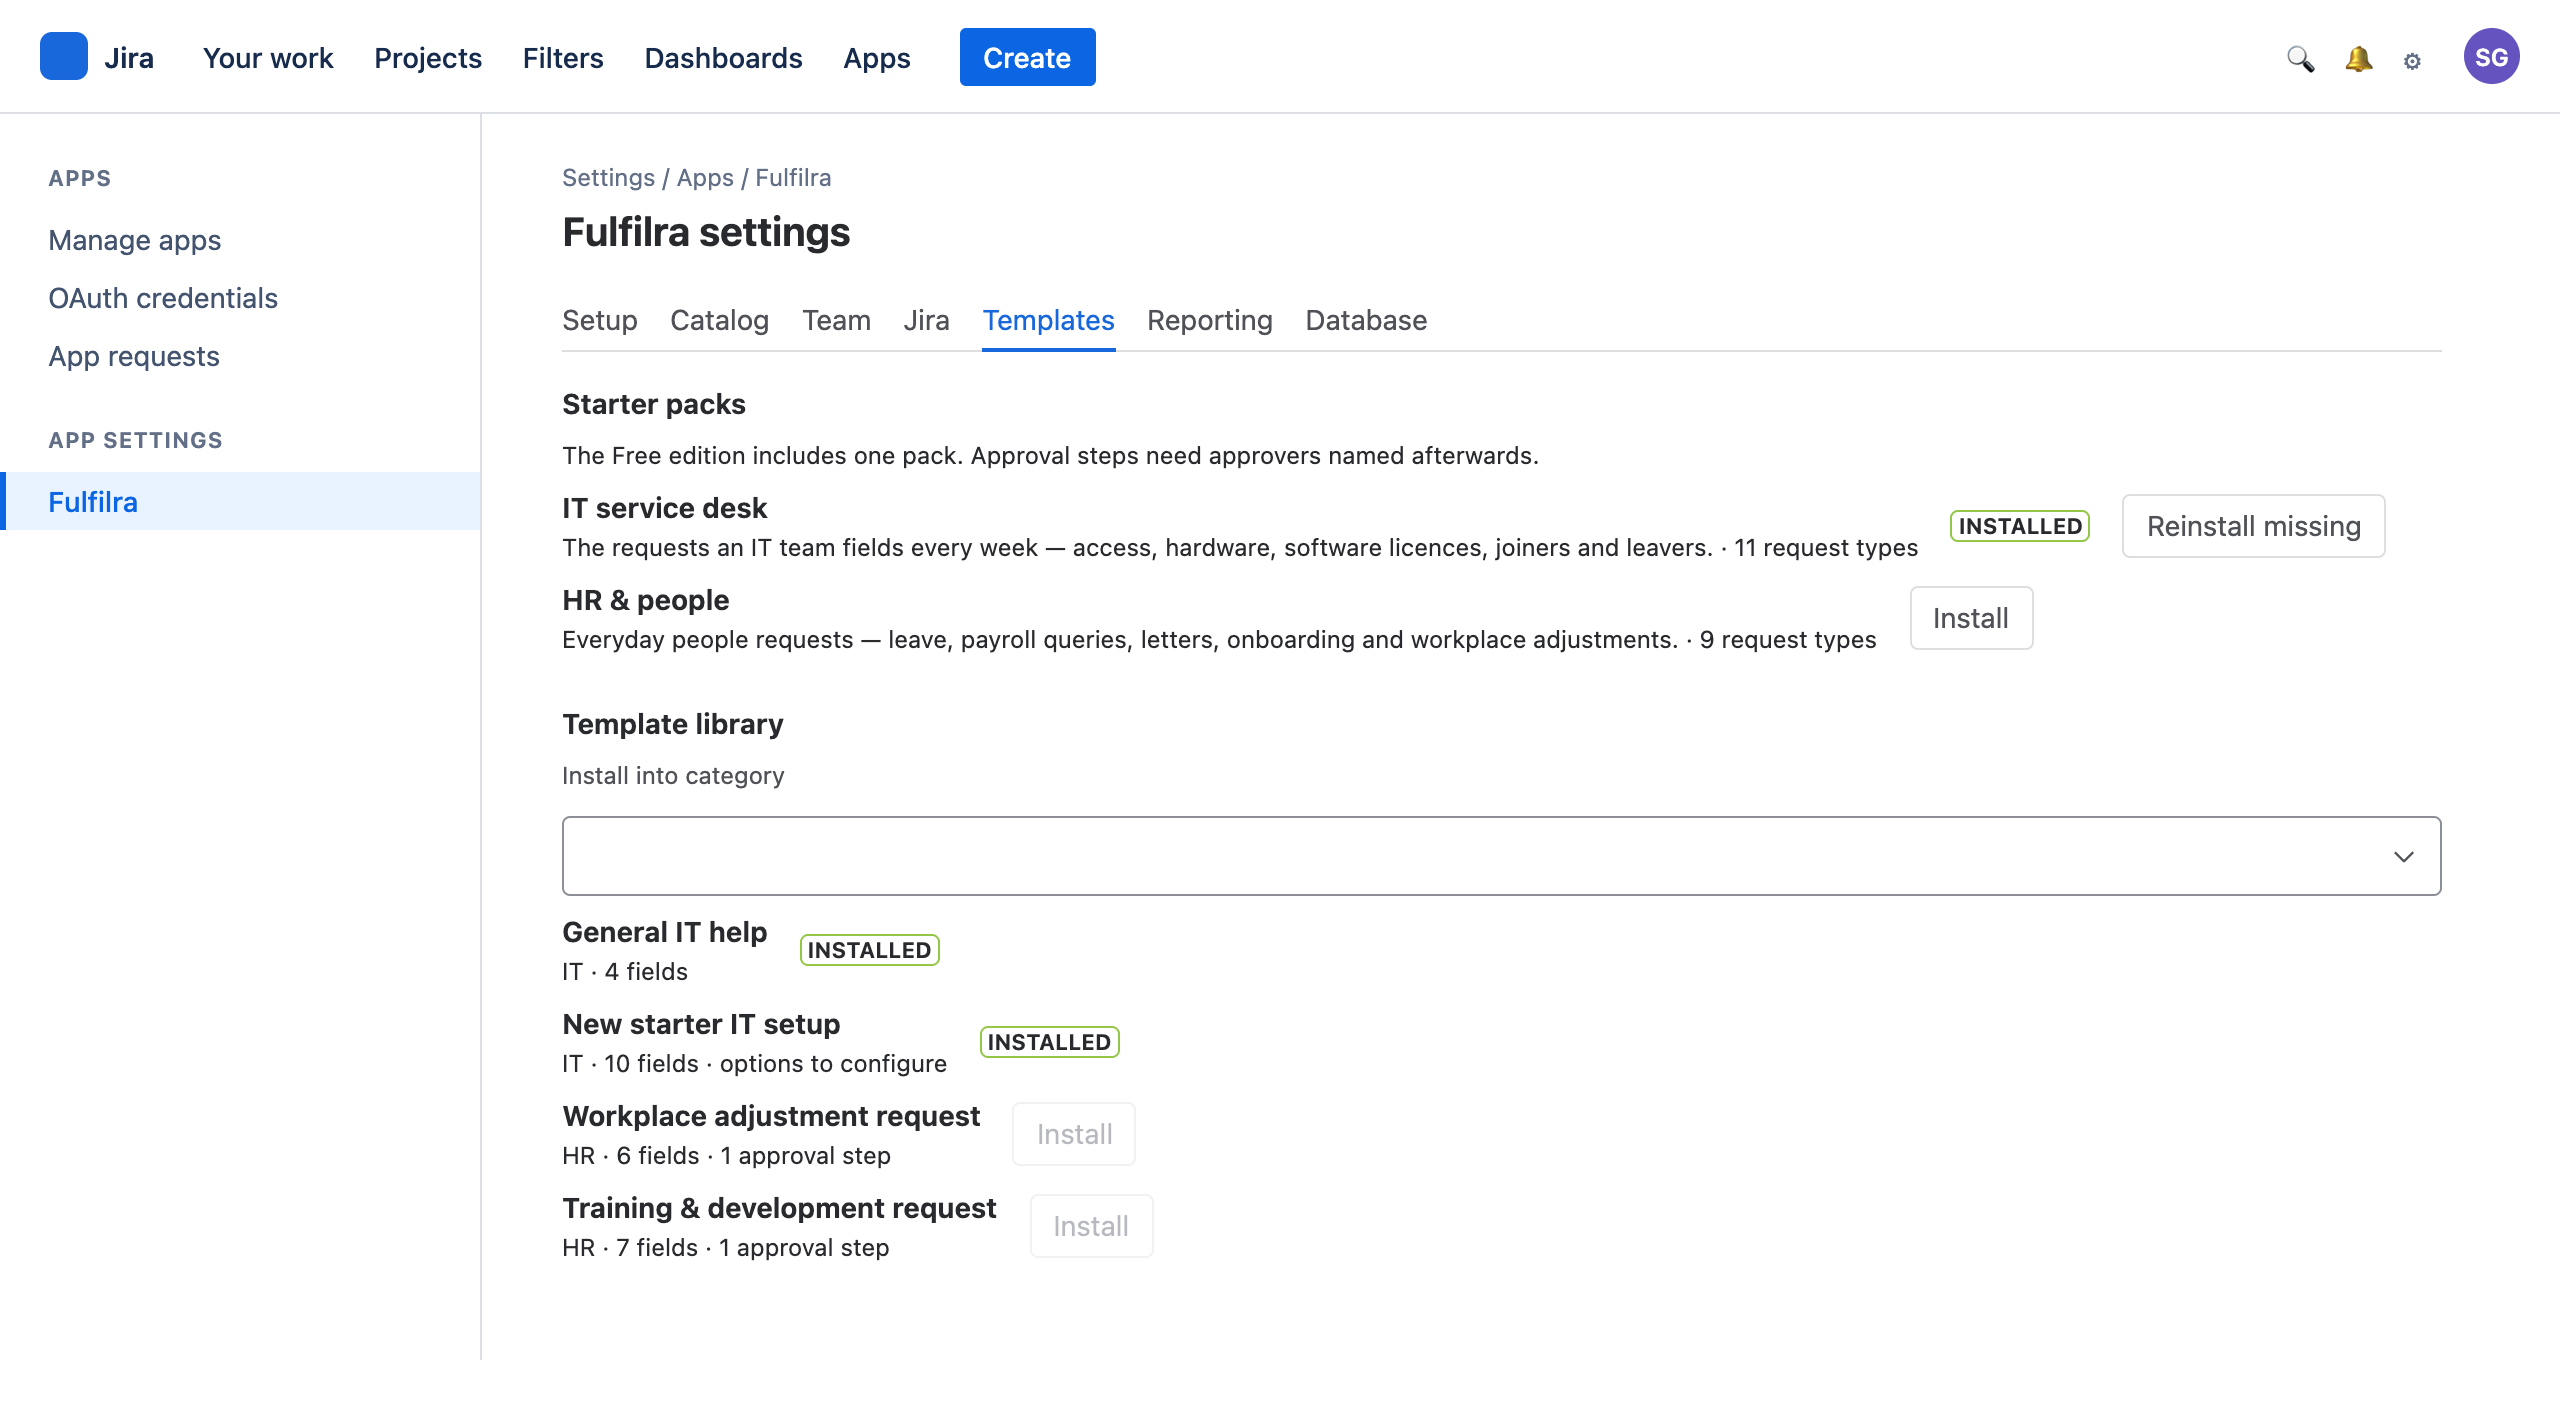Click the 'IT · 4 fields' description
The width and height of the screenshot is (2560, 1408).
(625, 972)
